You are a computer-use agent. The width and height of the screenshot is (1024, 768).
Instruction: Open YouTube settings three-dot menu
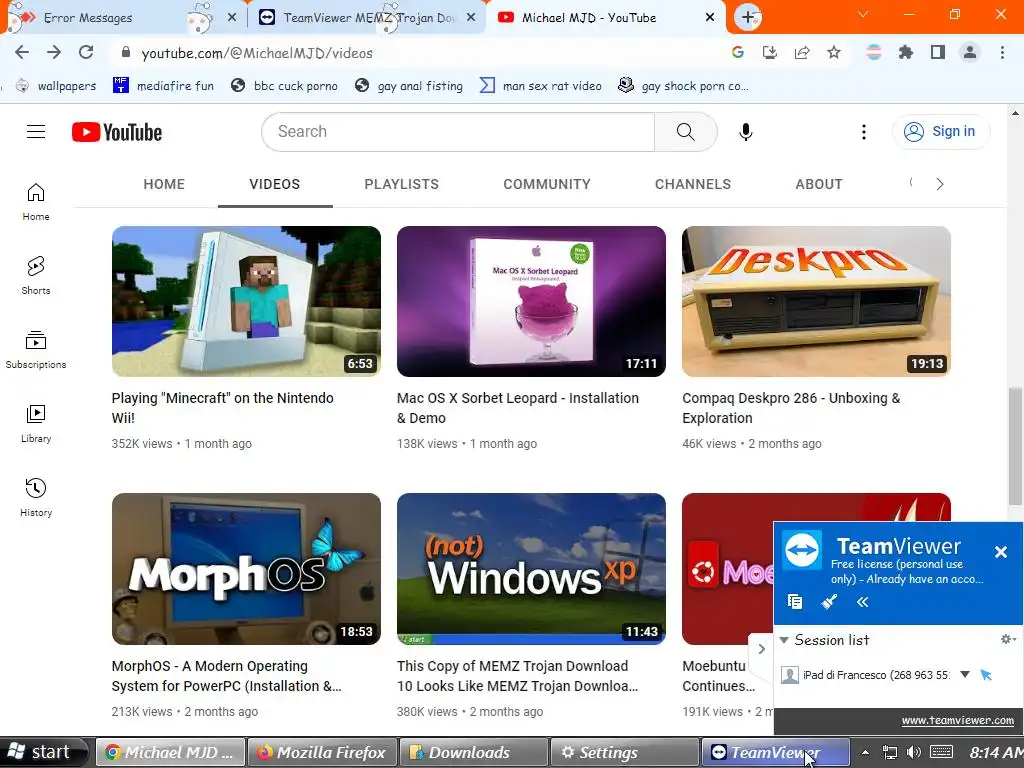864,132
